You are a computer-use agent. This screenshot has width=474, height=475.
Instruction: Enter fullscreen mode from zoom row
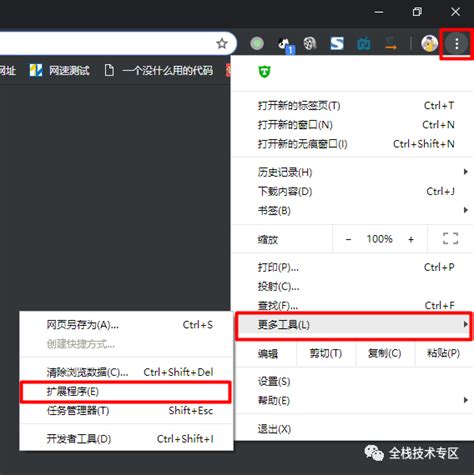(450, 239)
